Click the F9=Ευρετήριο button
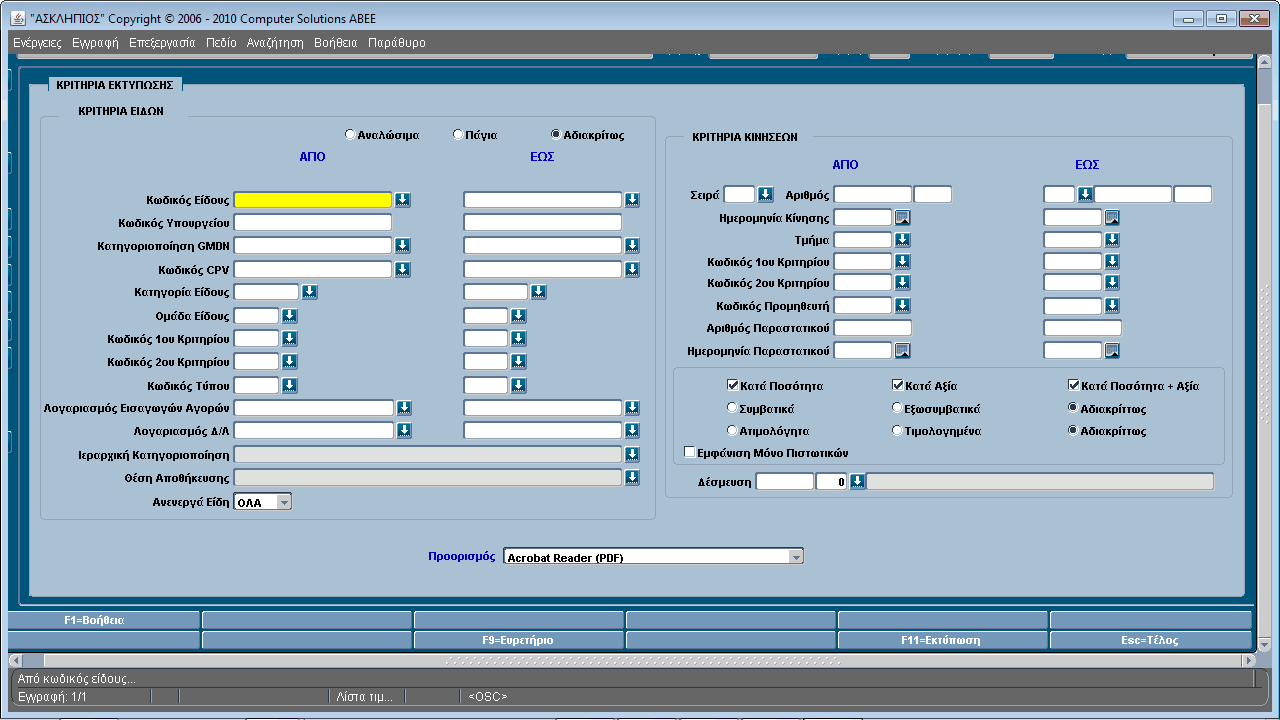Screen dimensions: 1280x720 click(x=519, y=640)
